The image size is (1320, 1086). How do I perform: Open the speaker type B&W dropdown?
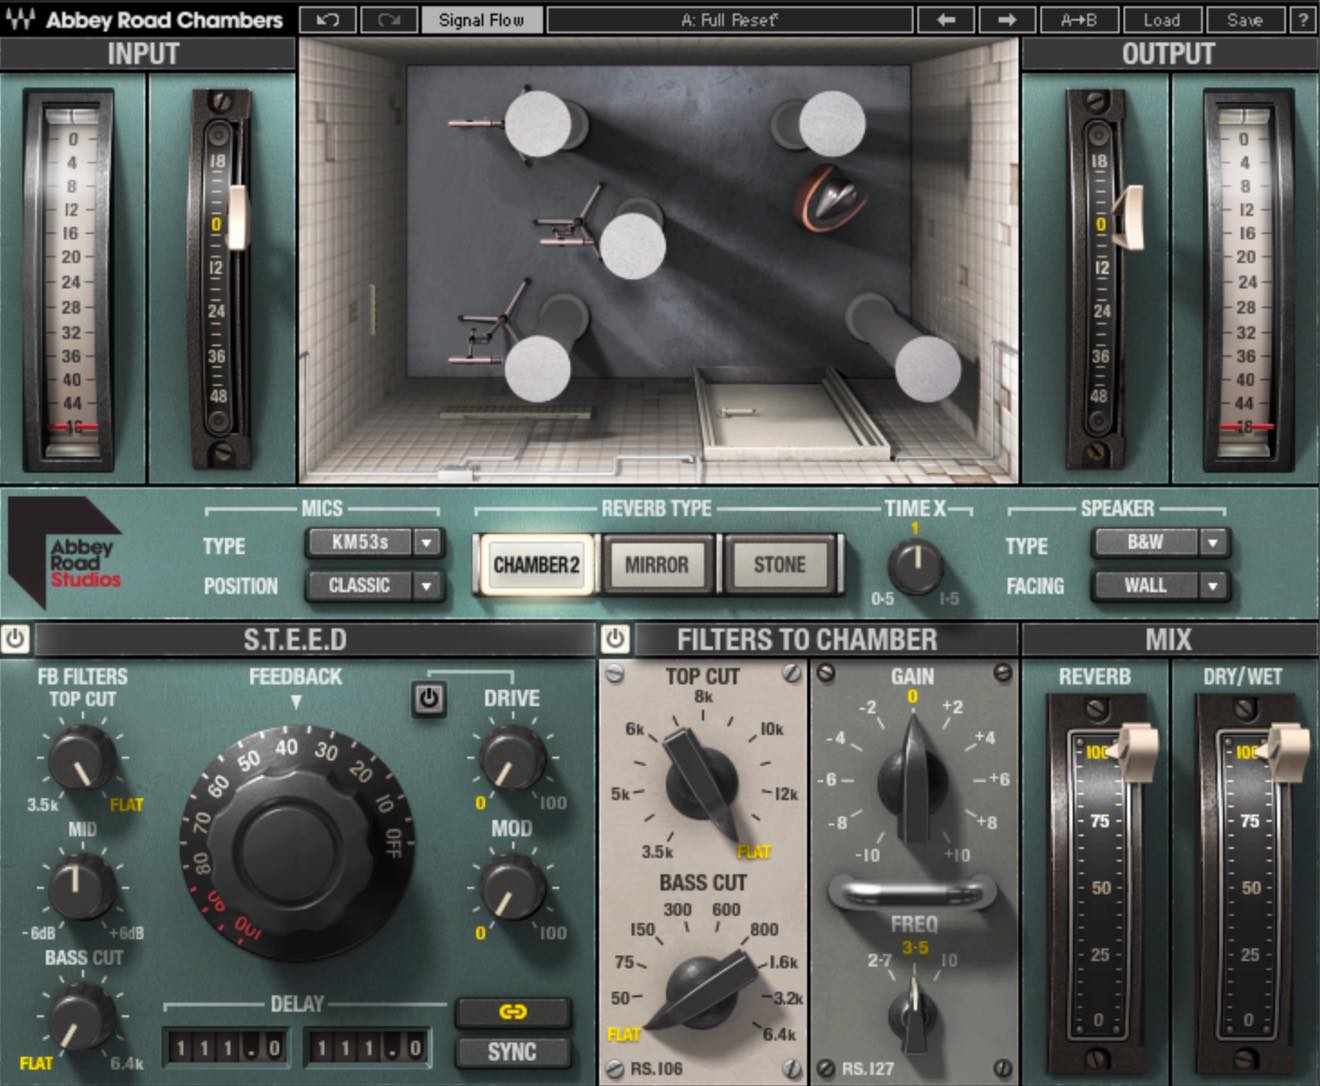[1160, 542]
